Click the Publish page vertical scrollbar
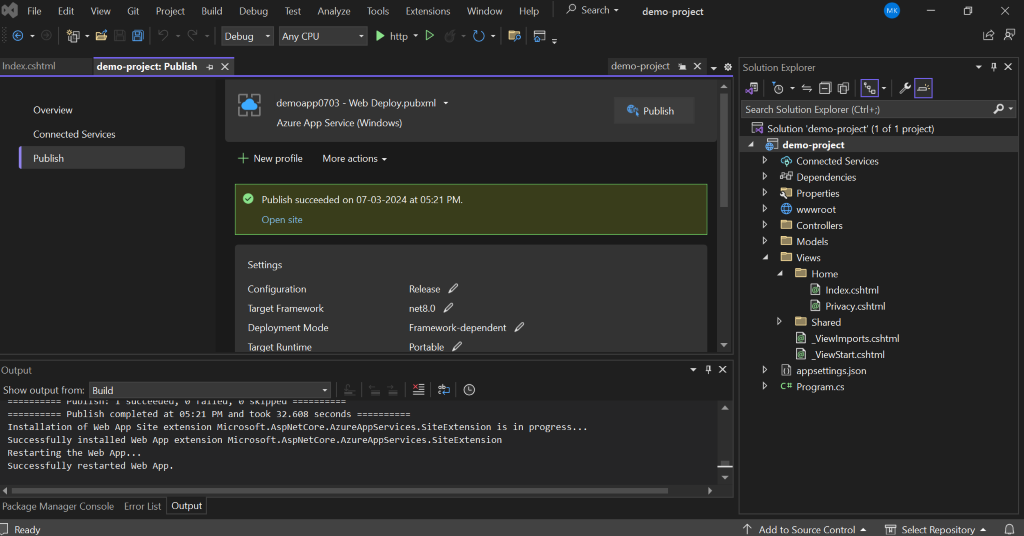1024x536 pixels. pyautogui.click(x=724, y=150)
